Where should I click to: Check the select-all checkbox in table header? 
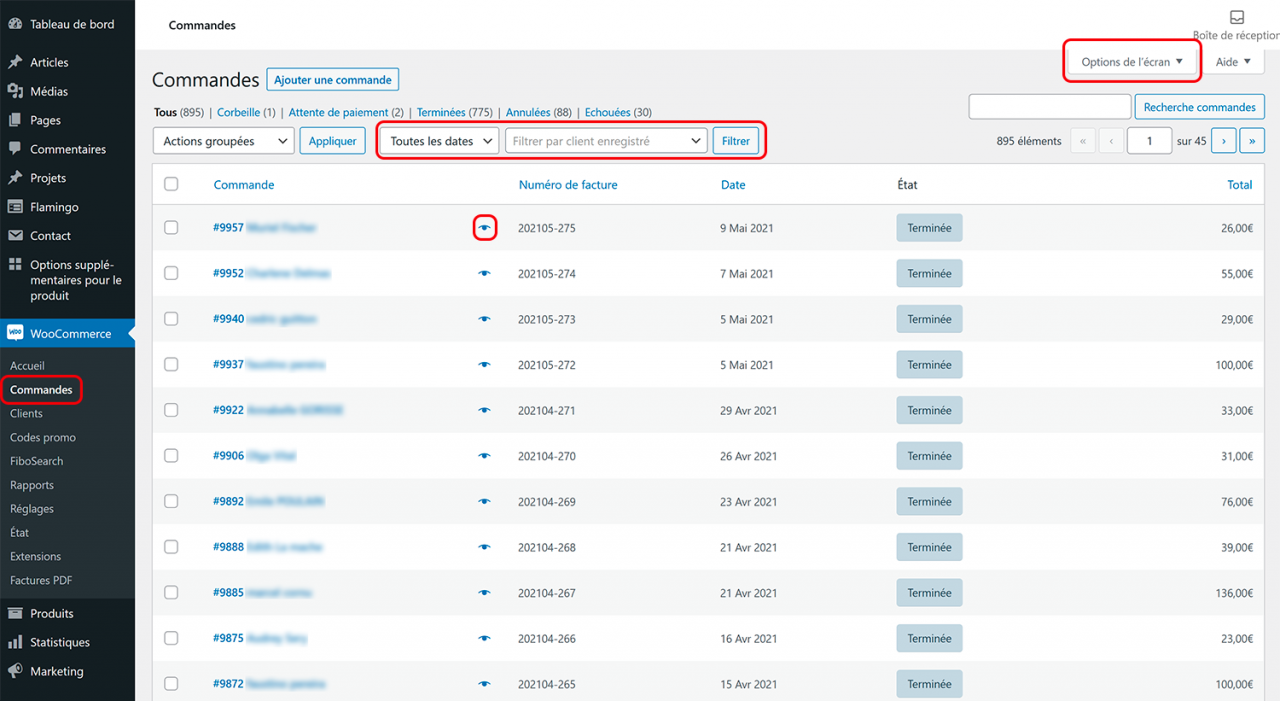[171, 184]
